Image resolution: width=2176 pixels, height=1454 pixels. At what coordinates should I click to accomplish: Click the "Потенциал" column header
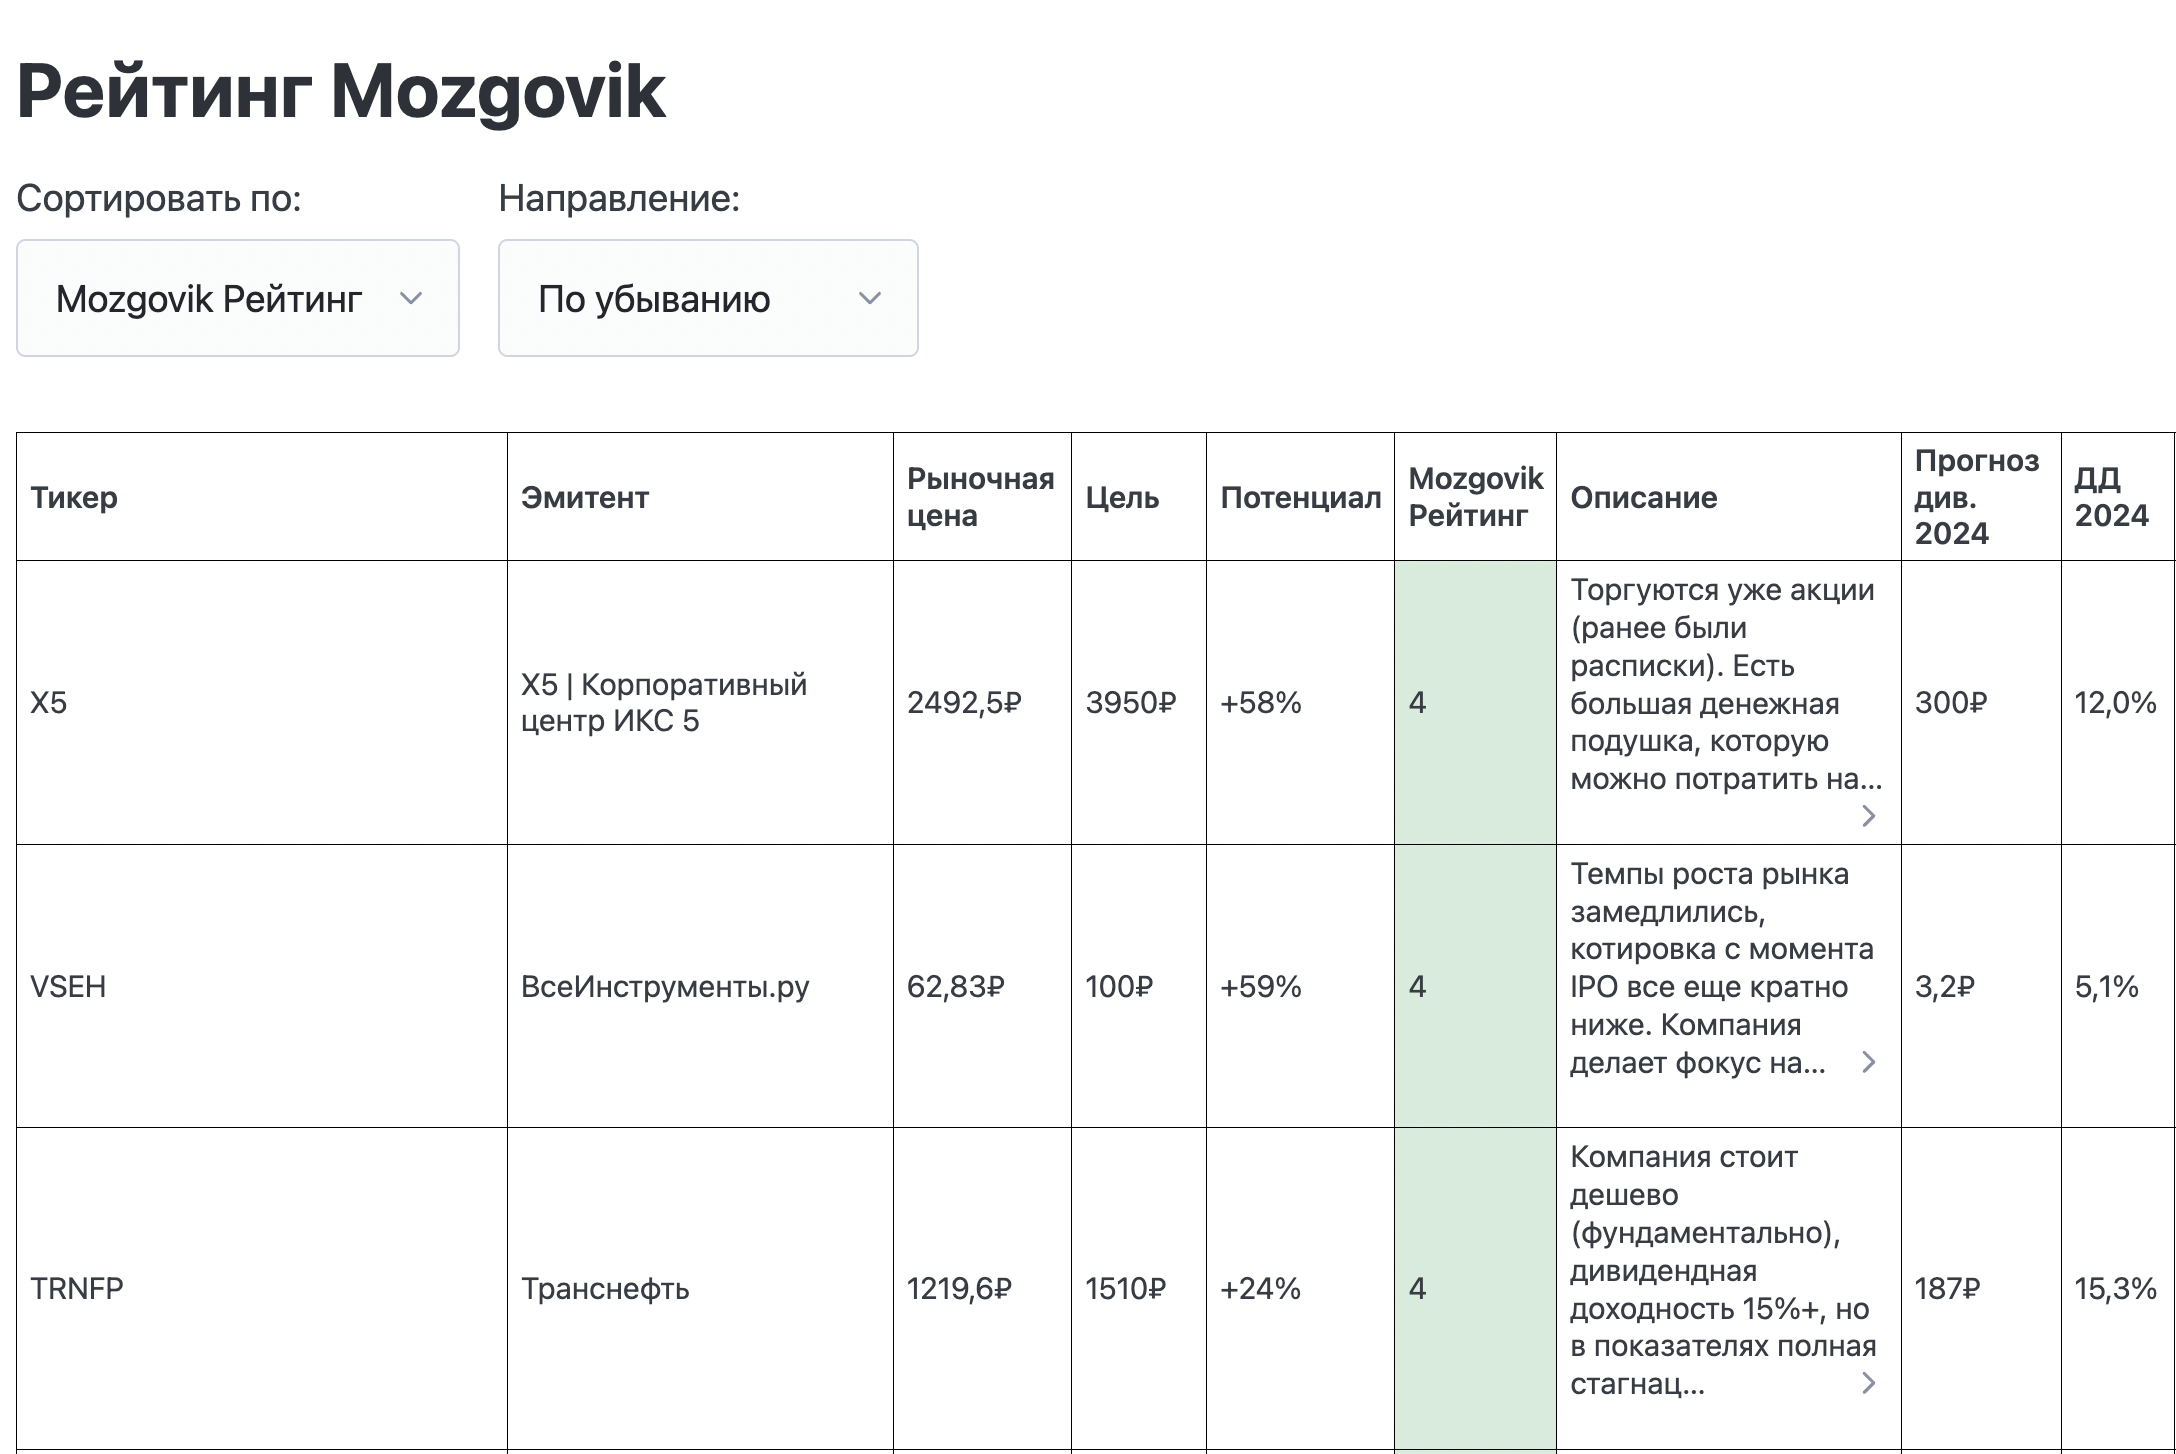pyautogui.click(x=1299, y=497)
